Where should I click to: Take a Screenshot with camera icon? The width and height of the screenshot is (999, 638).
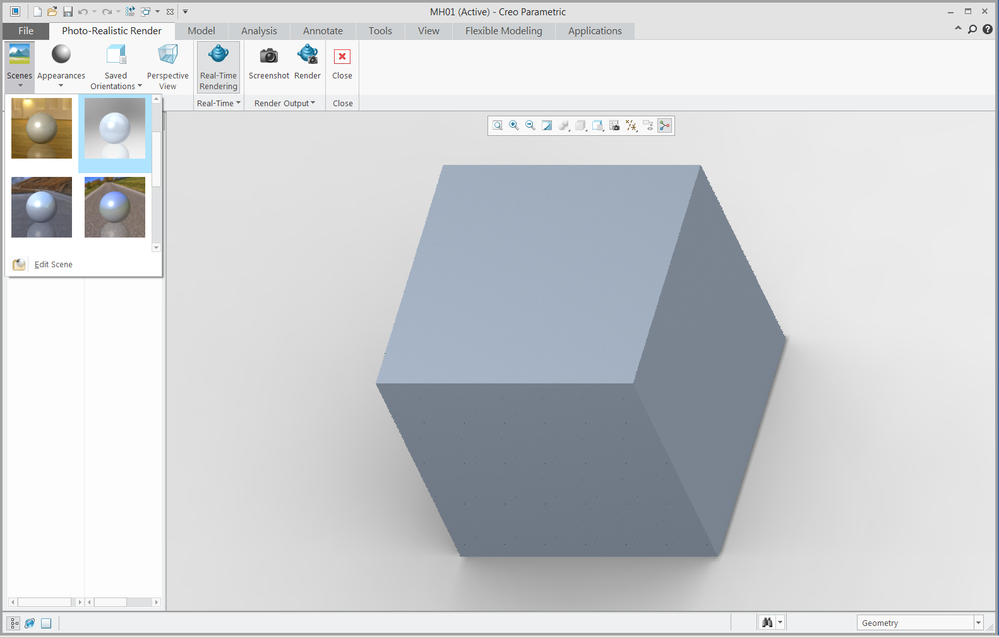(x=268, y=56)
